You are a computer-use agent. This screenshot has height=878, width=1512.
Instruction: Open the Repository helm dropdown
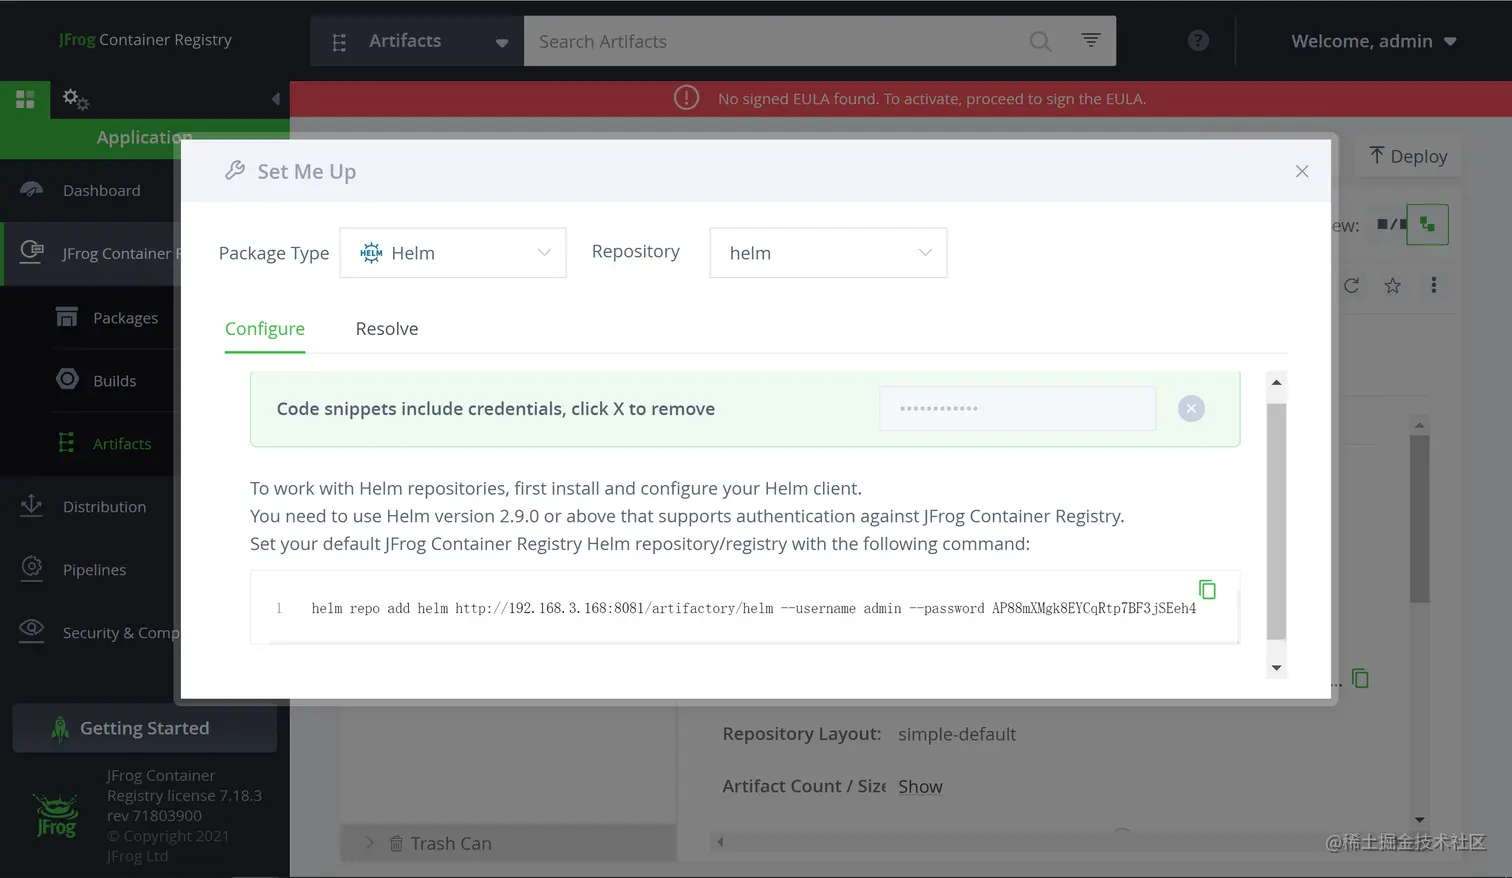[x=828, y=253]
